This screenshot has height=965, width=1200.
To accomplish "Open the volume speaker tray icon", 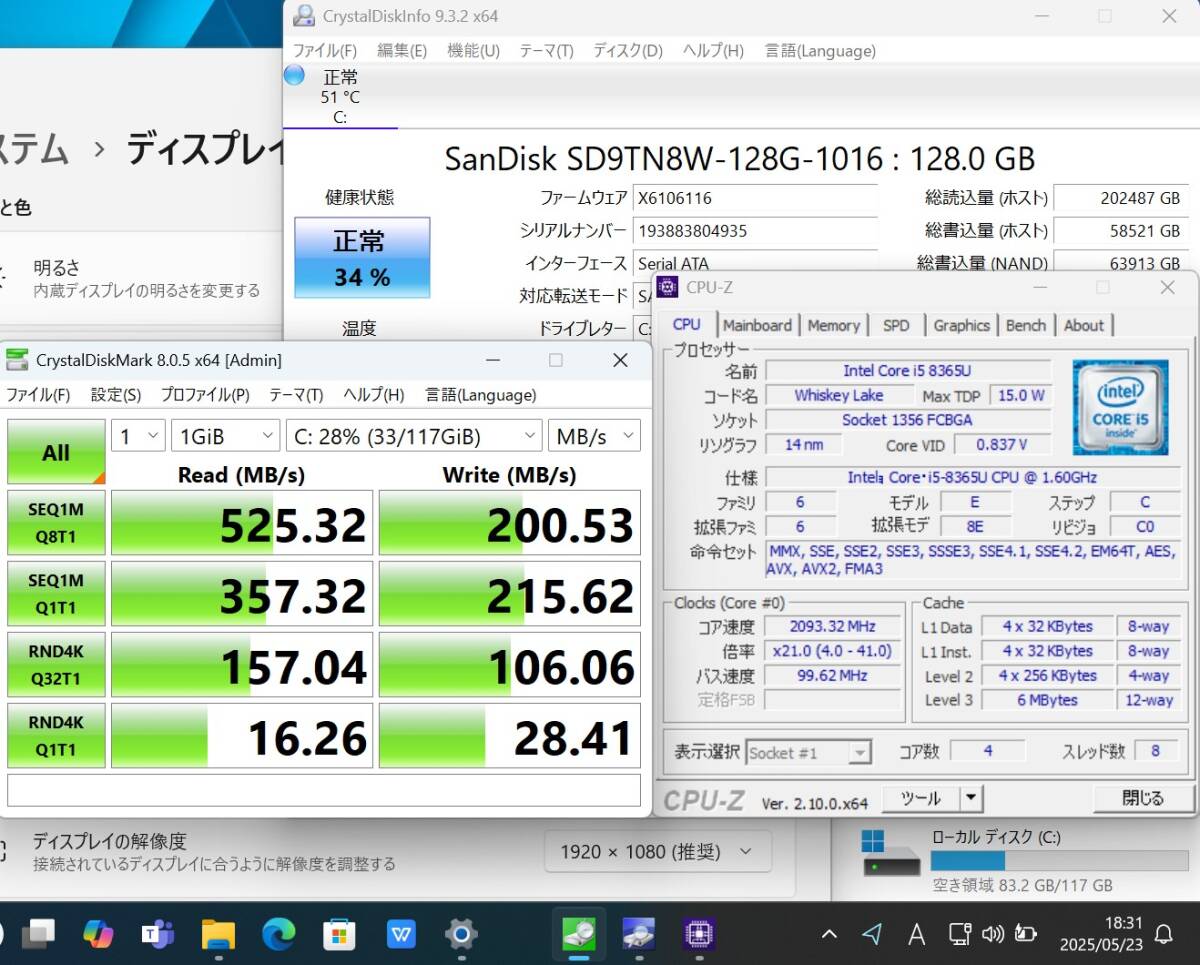I will (992, 934).
